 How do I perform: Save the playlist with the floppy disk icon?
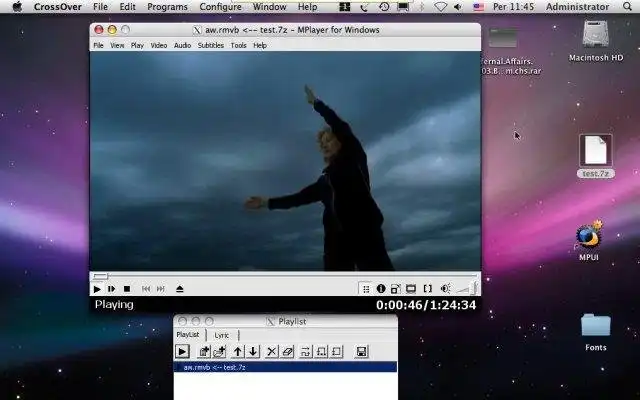pyautogui.click(x=361, y=351)
